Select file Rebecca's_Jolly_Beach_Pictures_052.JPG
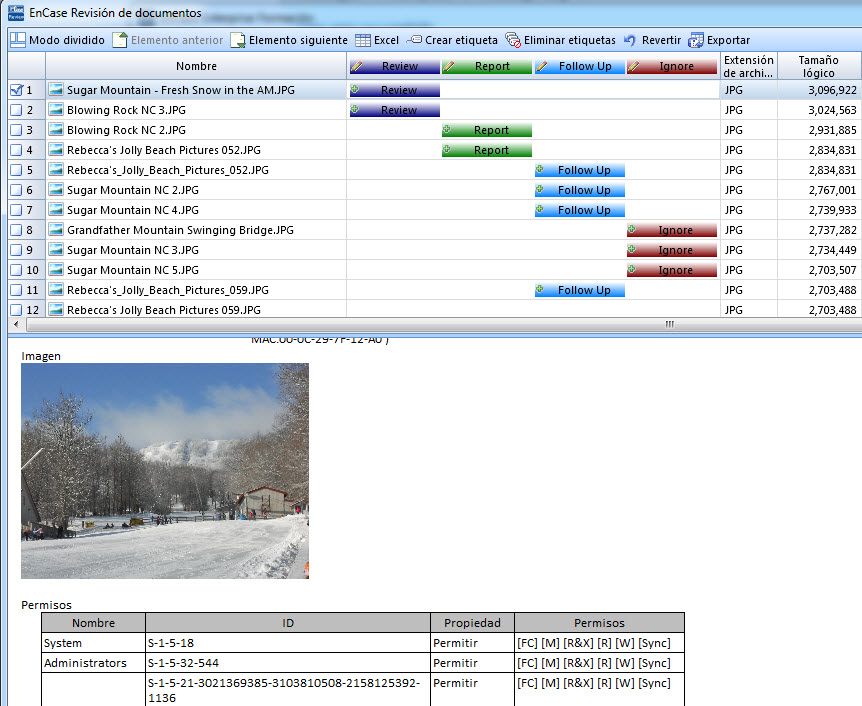This screenshot has height=706, width=862. pyautogui.click(x=168, y=170)
